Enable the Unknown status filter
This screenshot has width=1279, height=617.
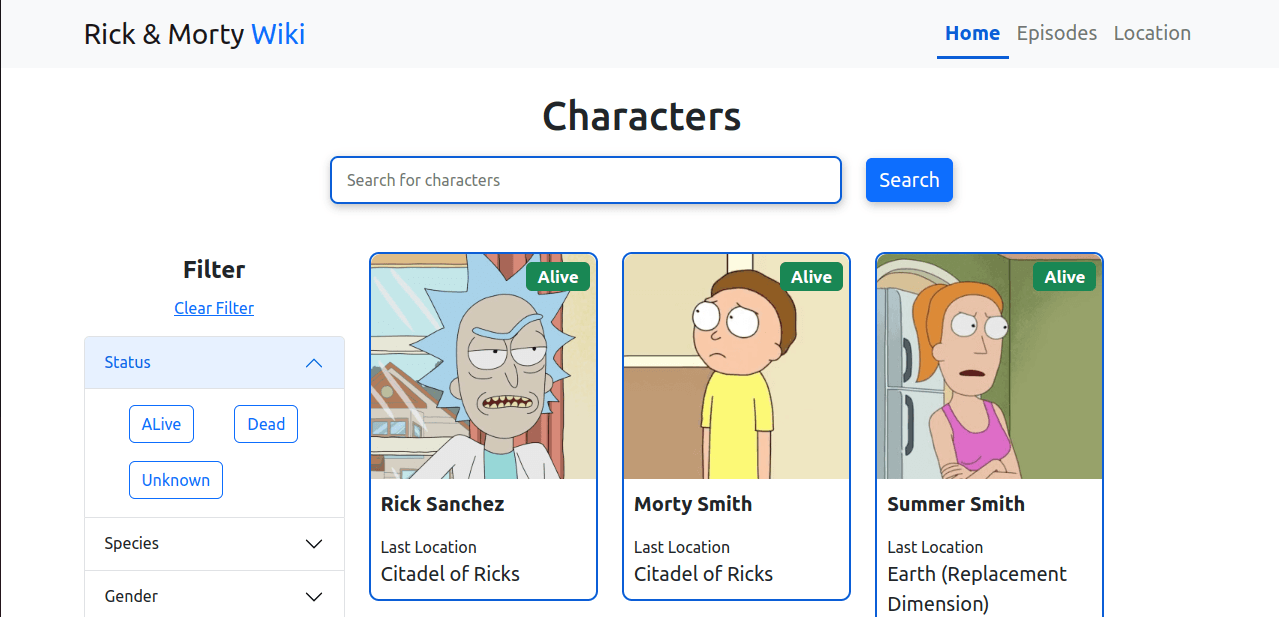click(x=175, y=480)
